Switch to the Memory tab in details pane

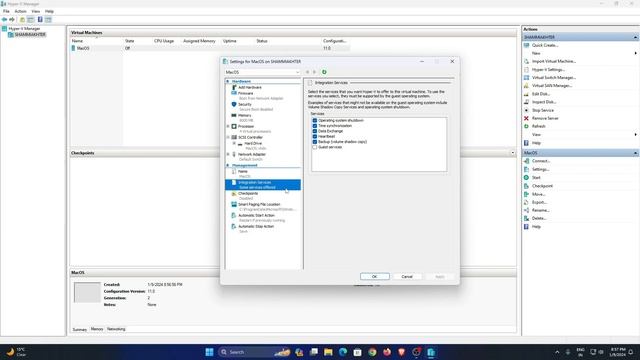(97, 329)
